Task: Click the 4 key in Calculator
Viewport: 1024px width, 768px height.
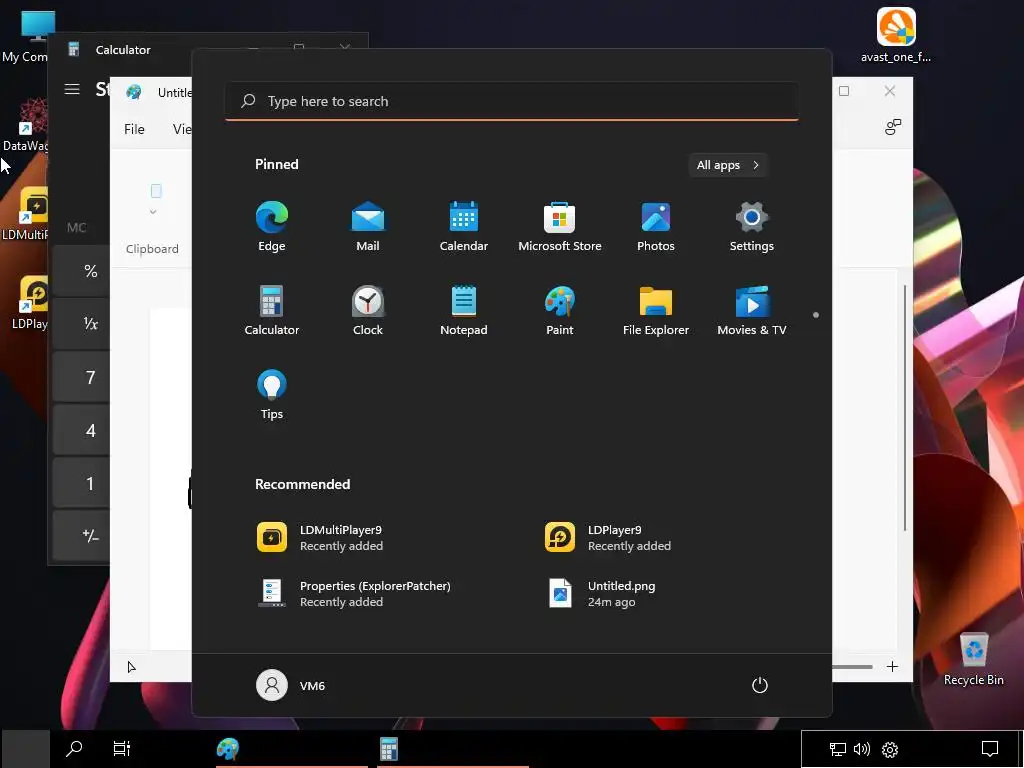Action: click(x=81, y=430)
